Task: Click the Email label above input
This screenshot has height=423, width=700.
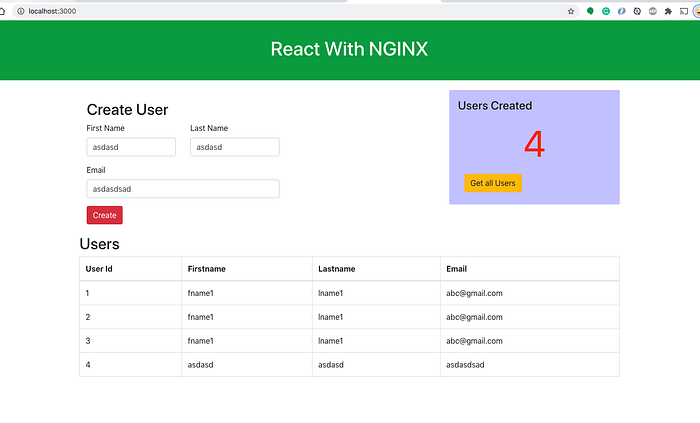Action: click(x=96, y=170)
